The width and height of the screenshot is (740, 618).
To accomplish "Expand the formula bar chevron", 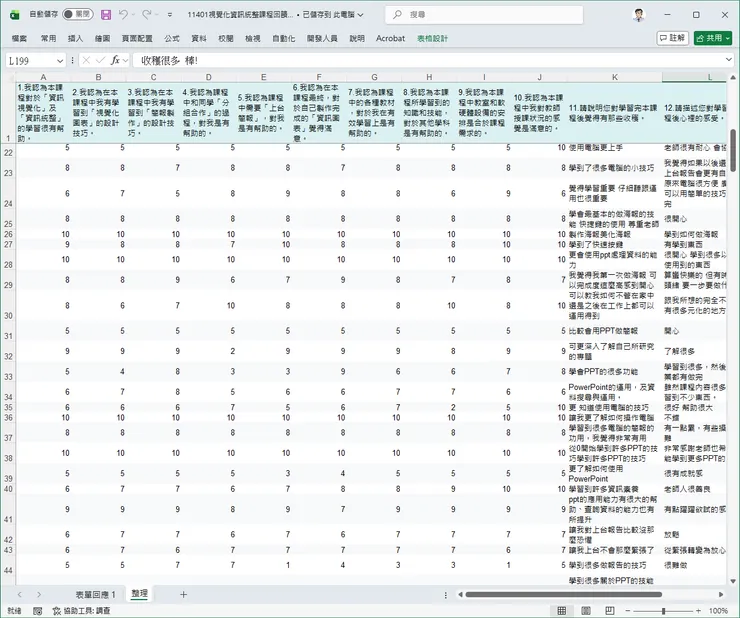I will point(731,60).
